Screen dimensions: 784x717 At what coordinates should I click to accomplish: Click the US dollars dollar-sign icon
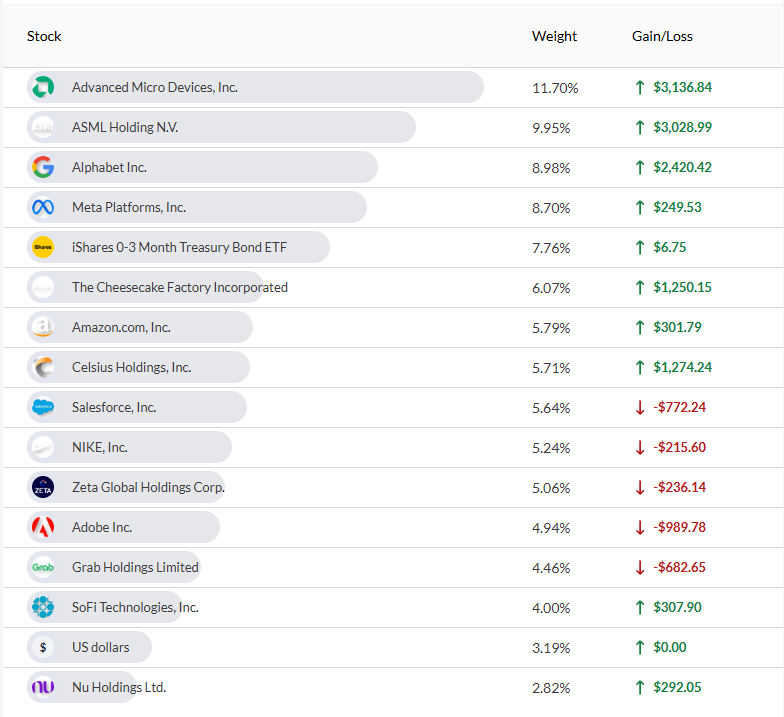coord(43,647)
